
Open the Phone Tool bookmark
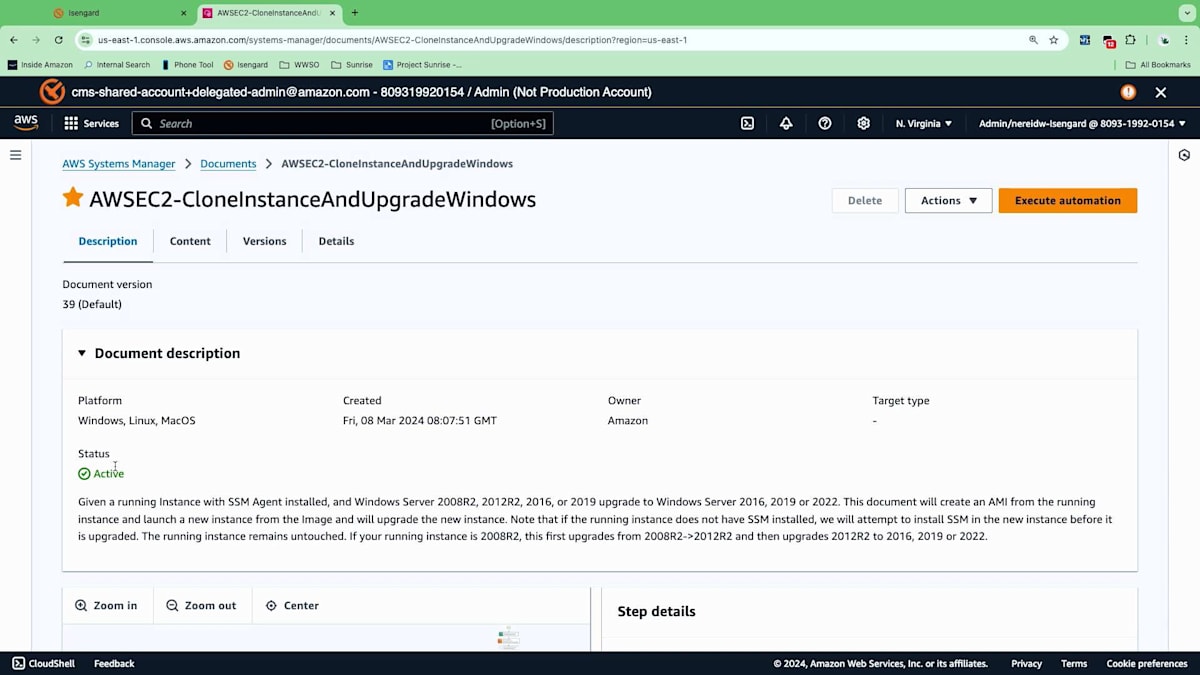(187, 65)
